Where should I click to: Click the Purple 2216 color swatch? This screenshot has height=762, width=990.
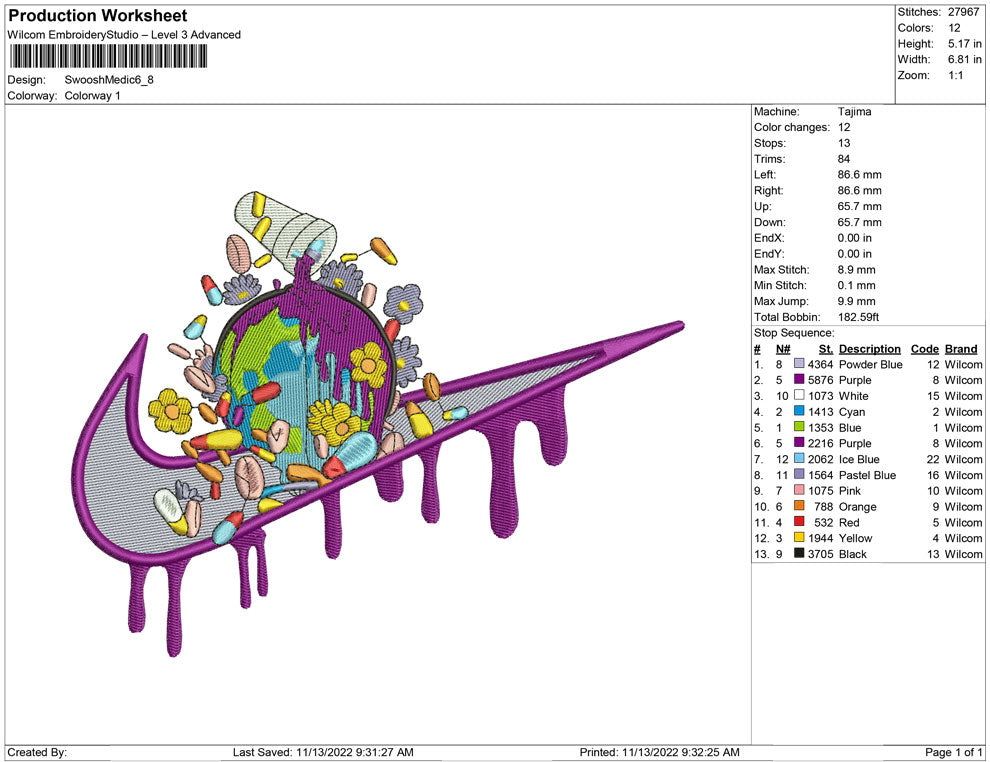pos(799,443)
